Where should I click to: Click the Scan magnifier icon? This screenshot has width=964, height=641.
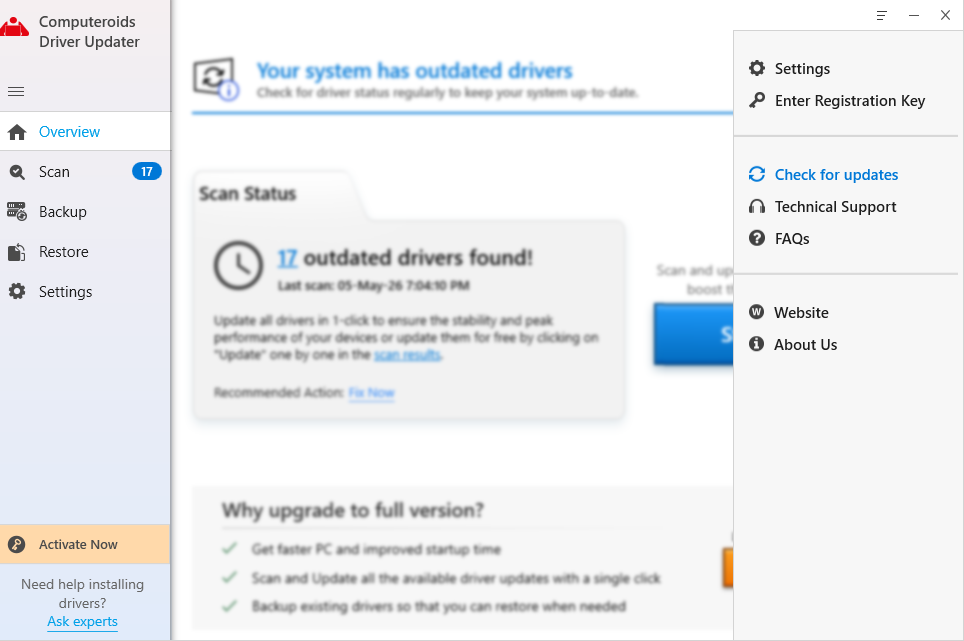click(17, 172)
